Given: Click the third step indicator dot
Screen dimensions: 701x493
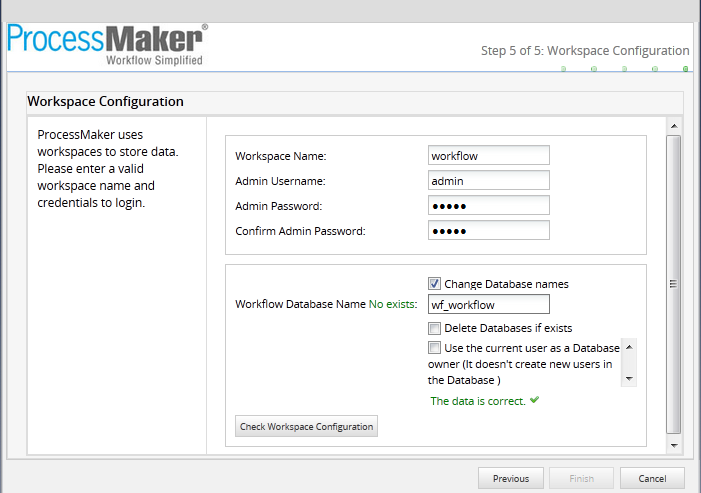Looking at the screenshot, I should click(x=625, y=69).
